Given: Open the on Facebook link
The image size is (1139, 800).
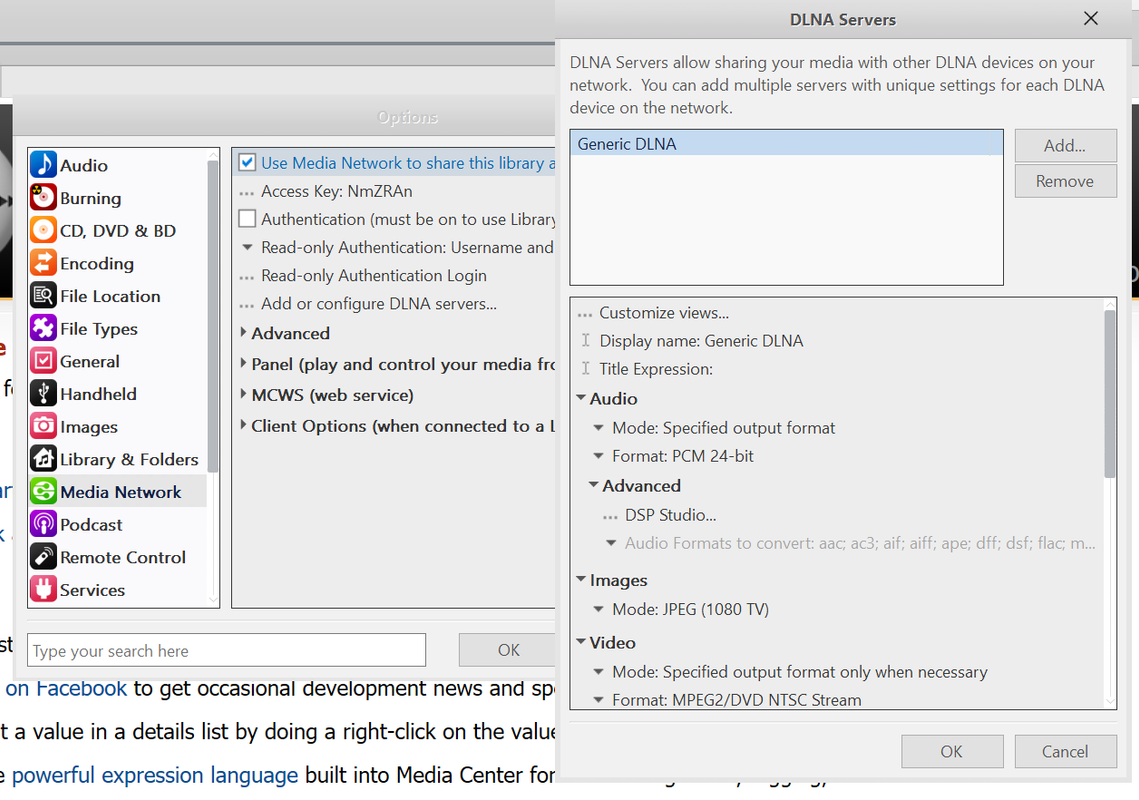Looking at the screenshot, I should point(66,688).
